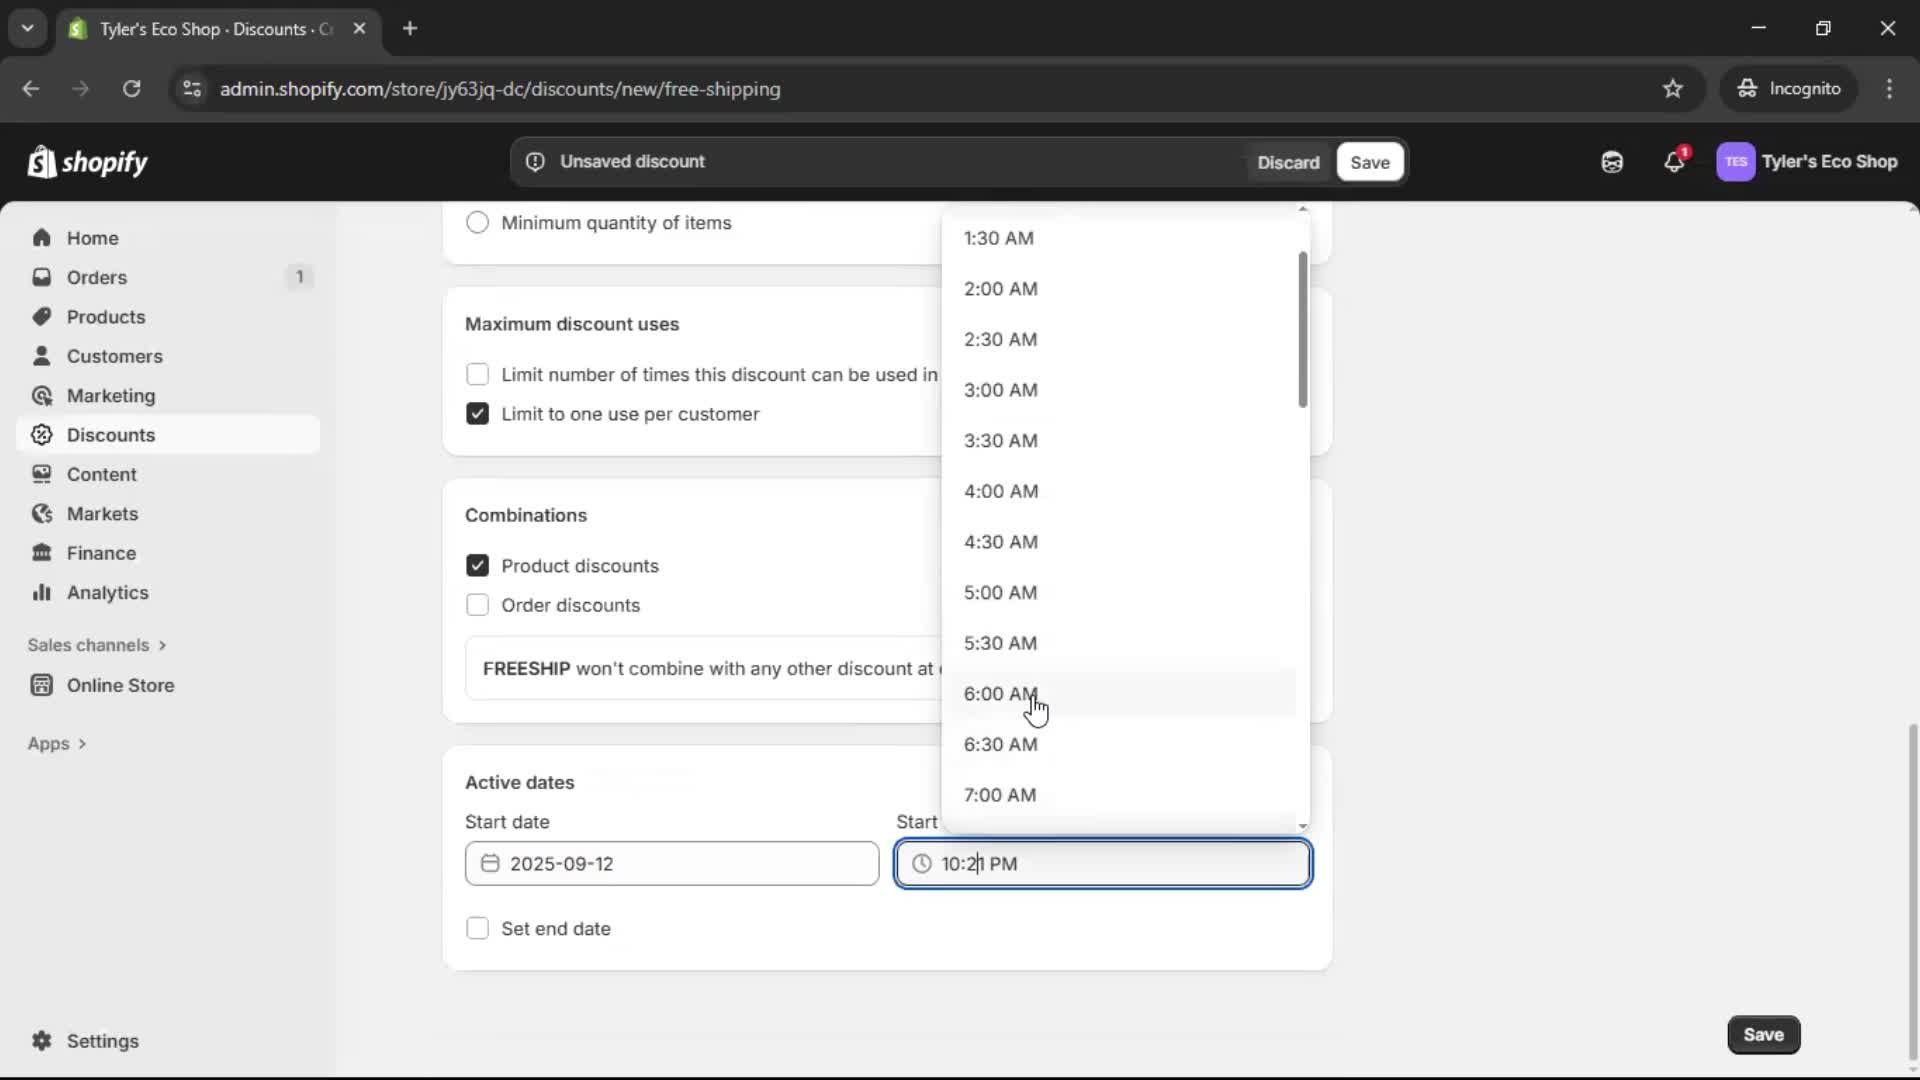Switch to the Tyler's Eco Shop browser tab

[200, 29]
